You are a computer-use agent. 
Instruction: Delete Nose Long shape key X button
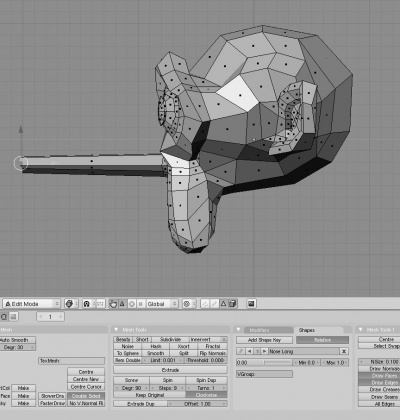point(344,351)
